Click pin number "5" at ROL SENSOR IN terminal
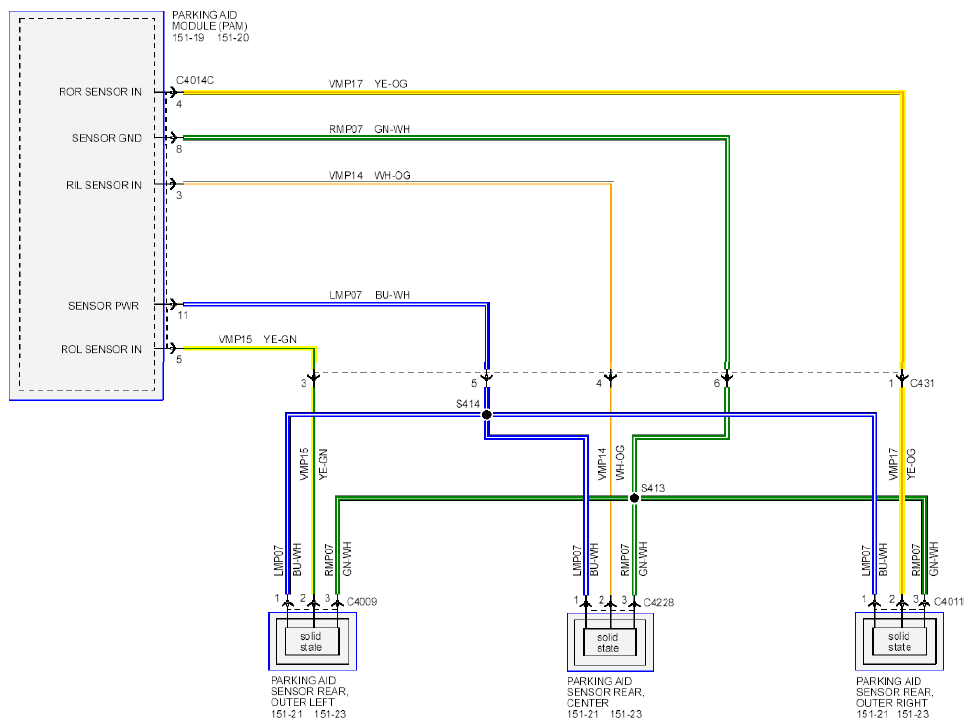973x727 pixels. click(x=179, y=359)
